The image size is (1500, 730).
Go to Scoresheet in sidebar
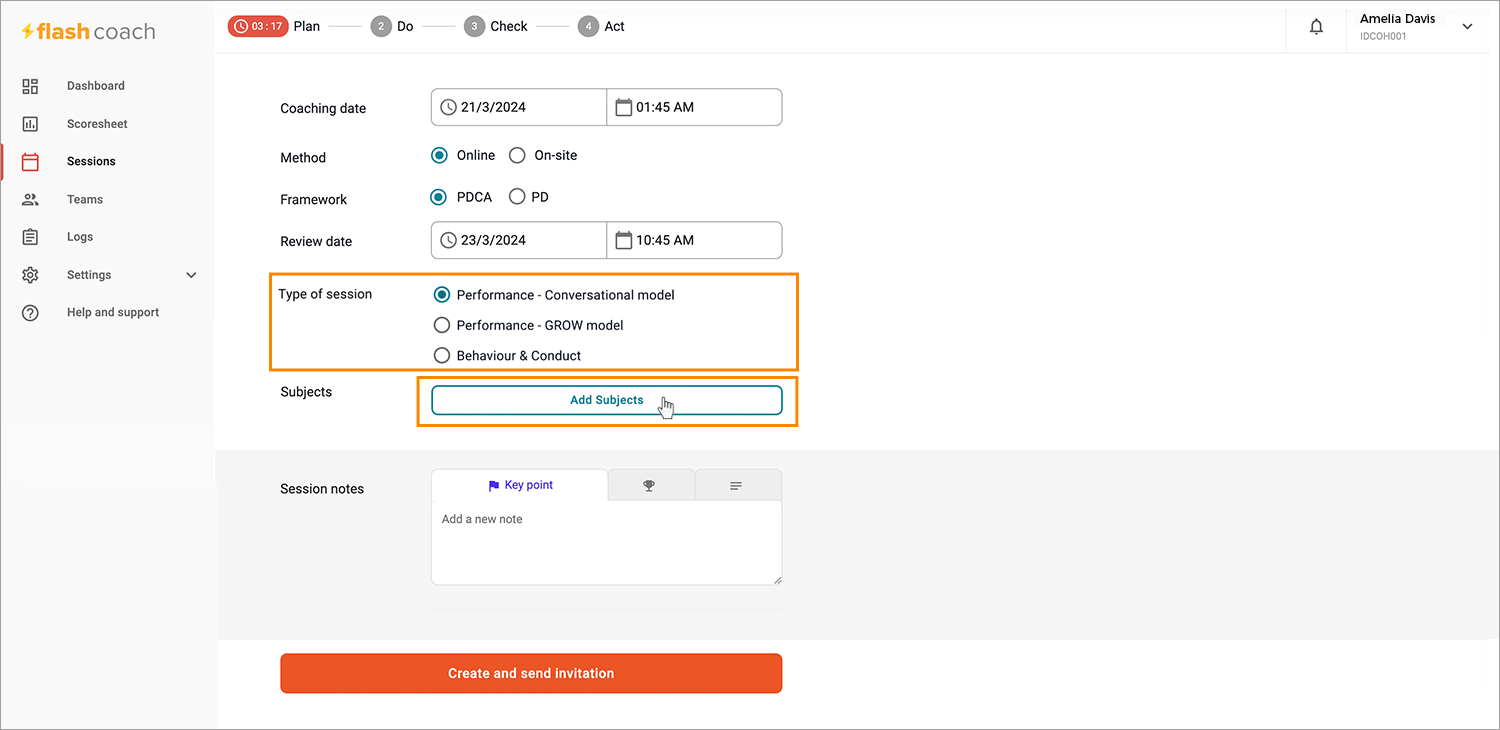(x=97, y=124)
